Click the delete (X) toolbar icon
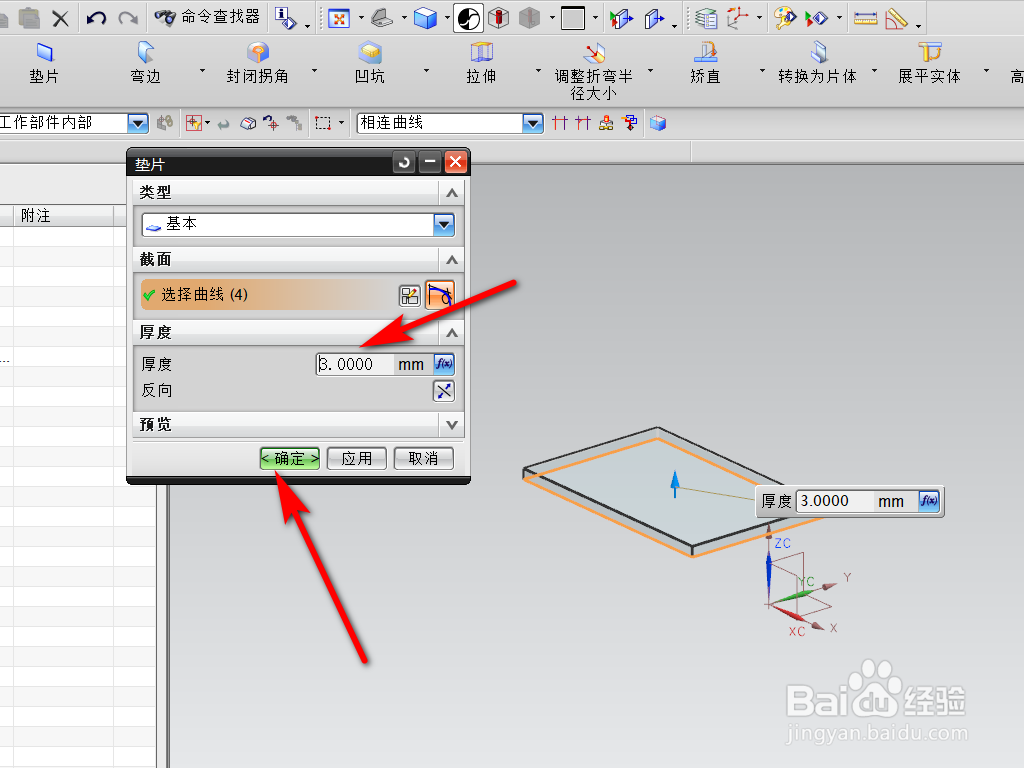1024x768 pixels. pyautogui.click(x=60, y=18)
